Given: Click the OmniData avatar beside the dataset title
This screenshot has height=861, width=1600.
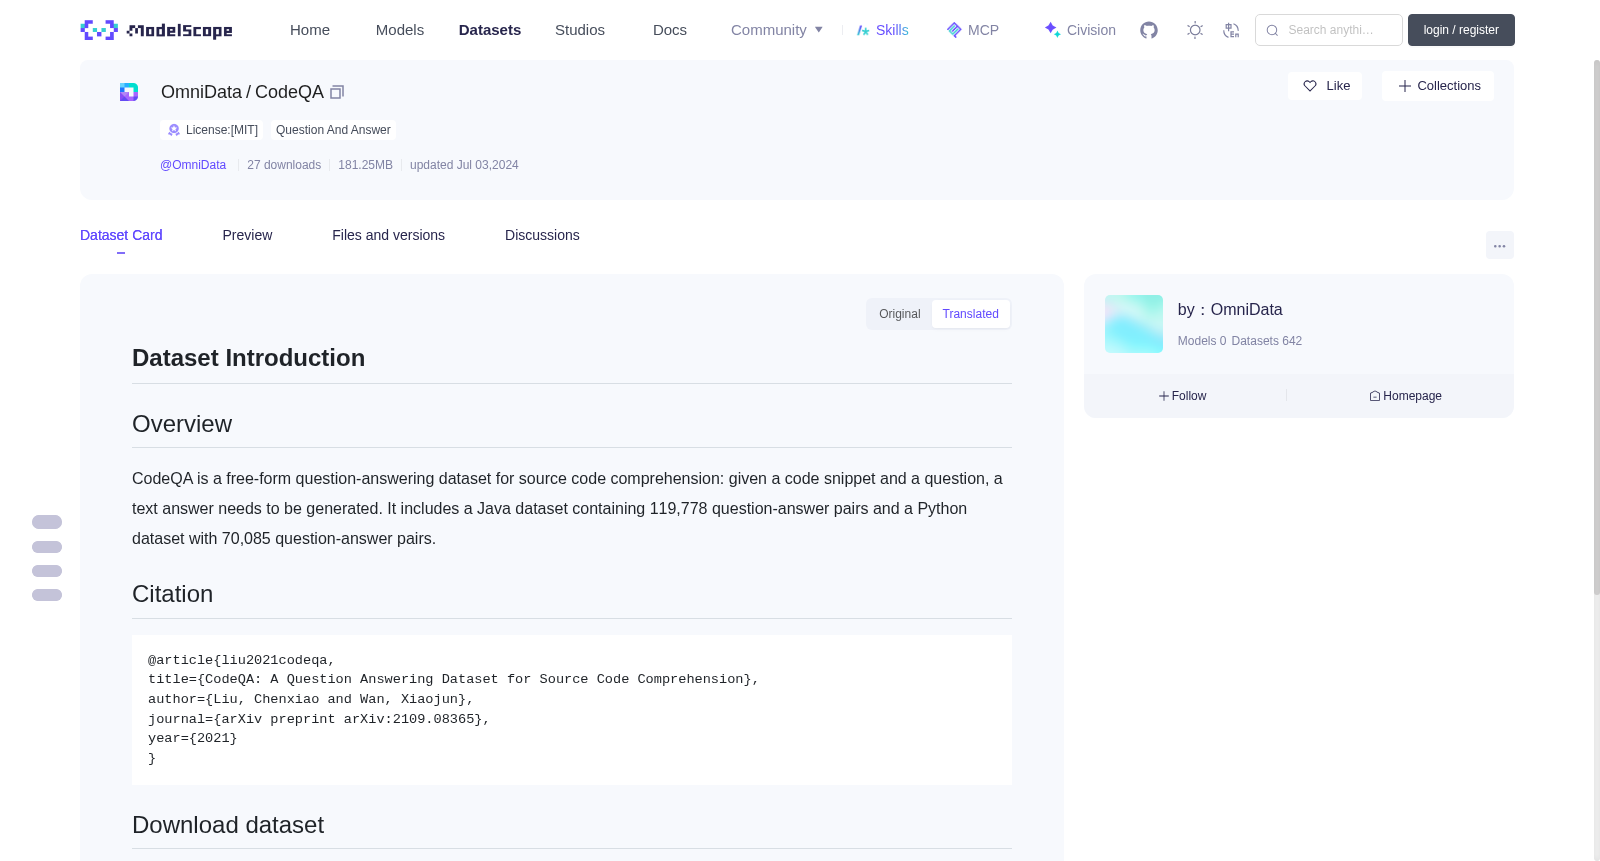Looking at the screenshot, I should pos(129,92).
